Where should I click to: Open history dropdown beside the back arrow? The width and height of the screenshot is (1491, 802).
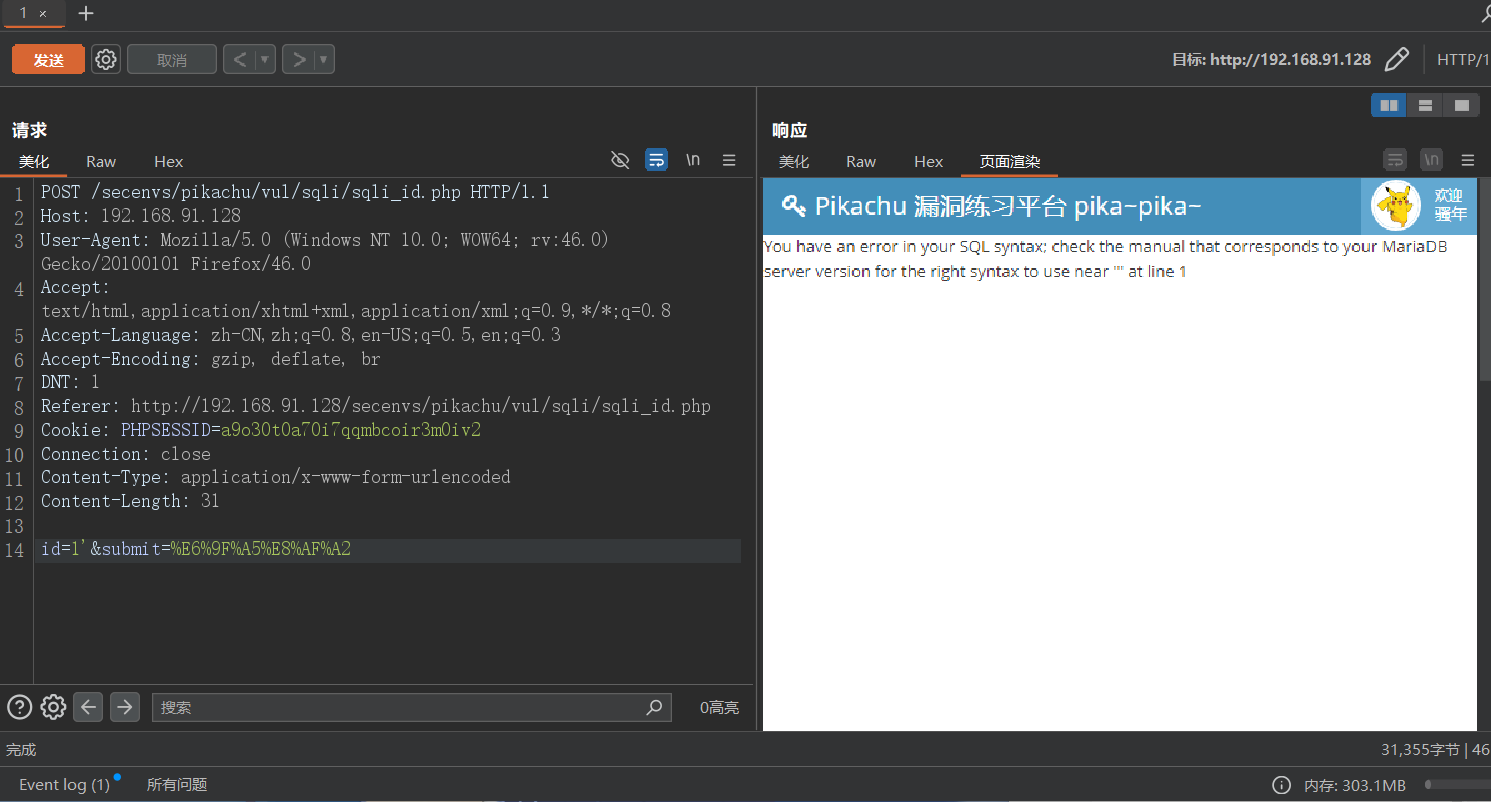coord(265,60)
